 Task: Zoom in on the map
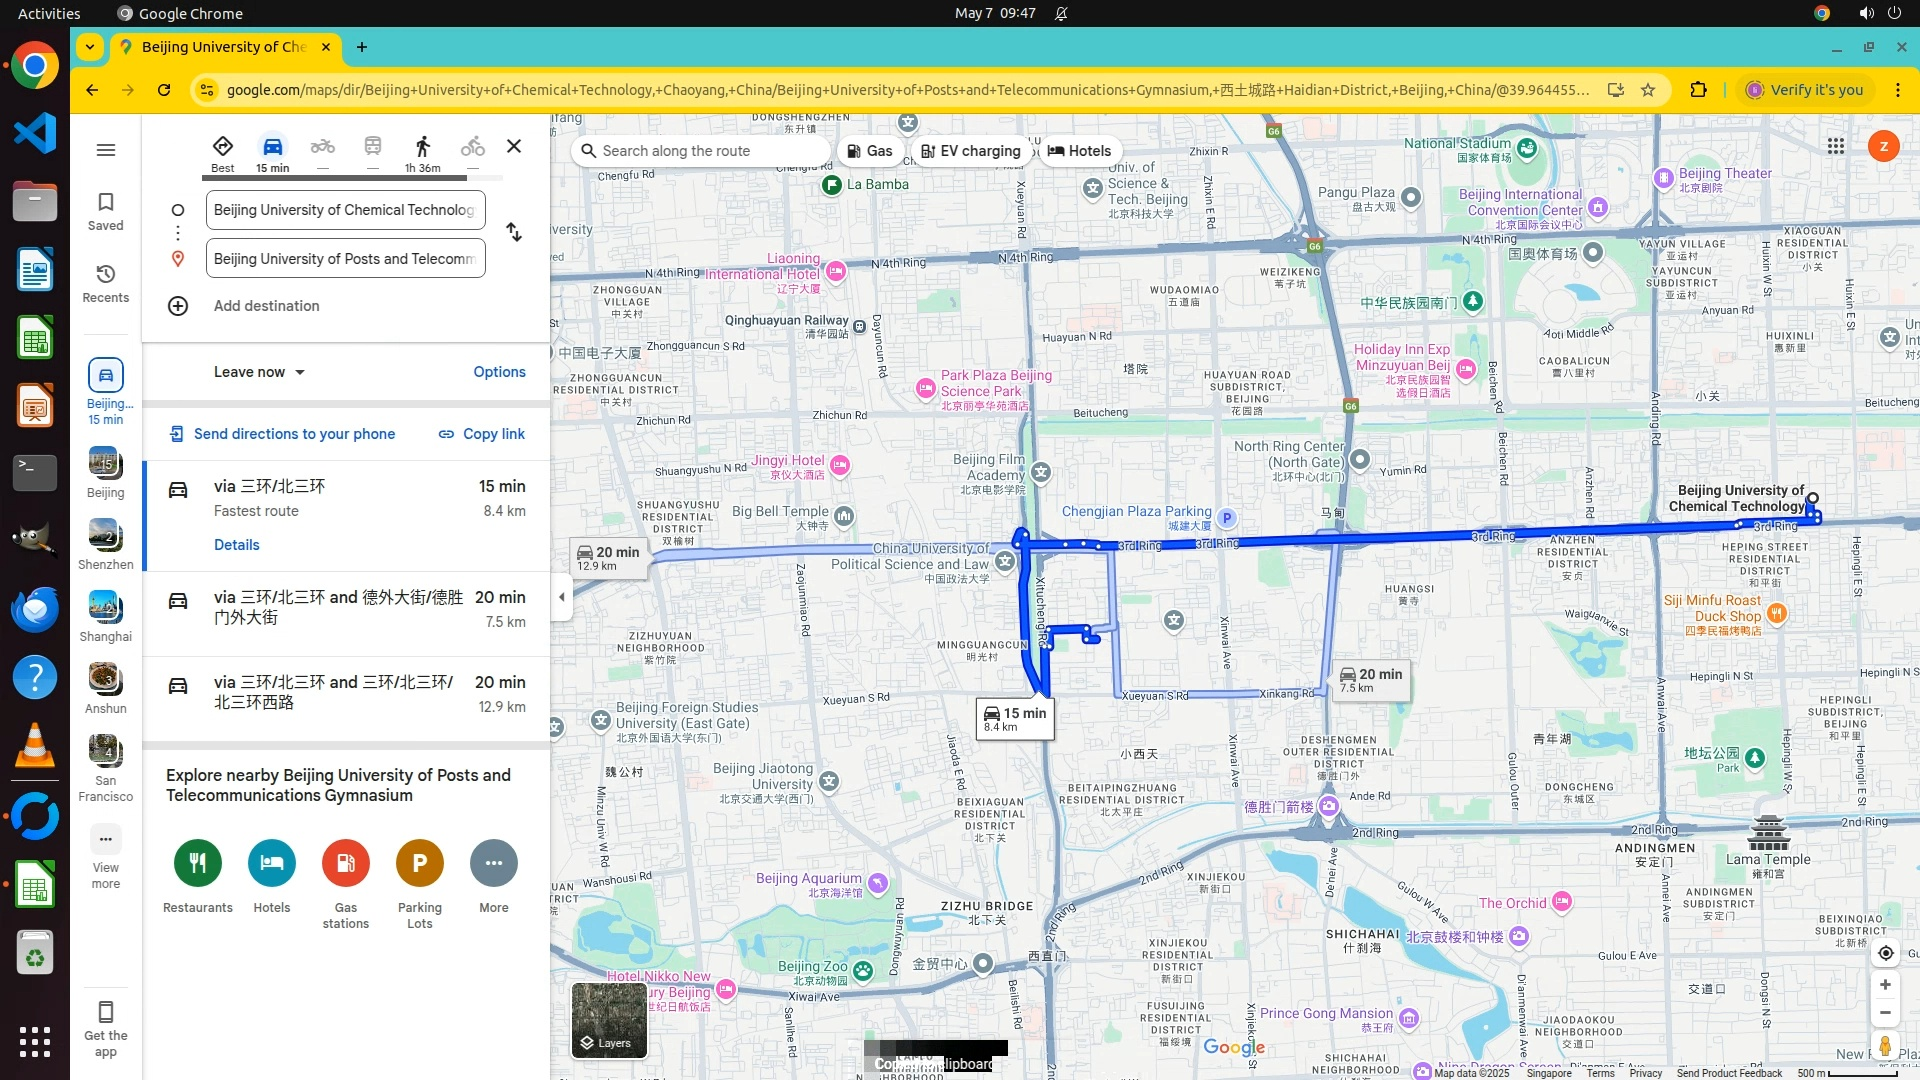pos(1885,985)
